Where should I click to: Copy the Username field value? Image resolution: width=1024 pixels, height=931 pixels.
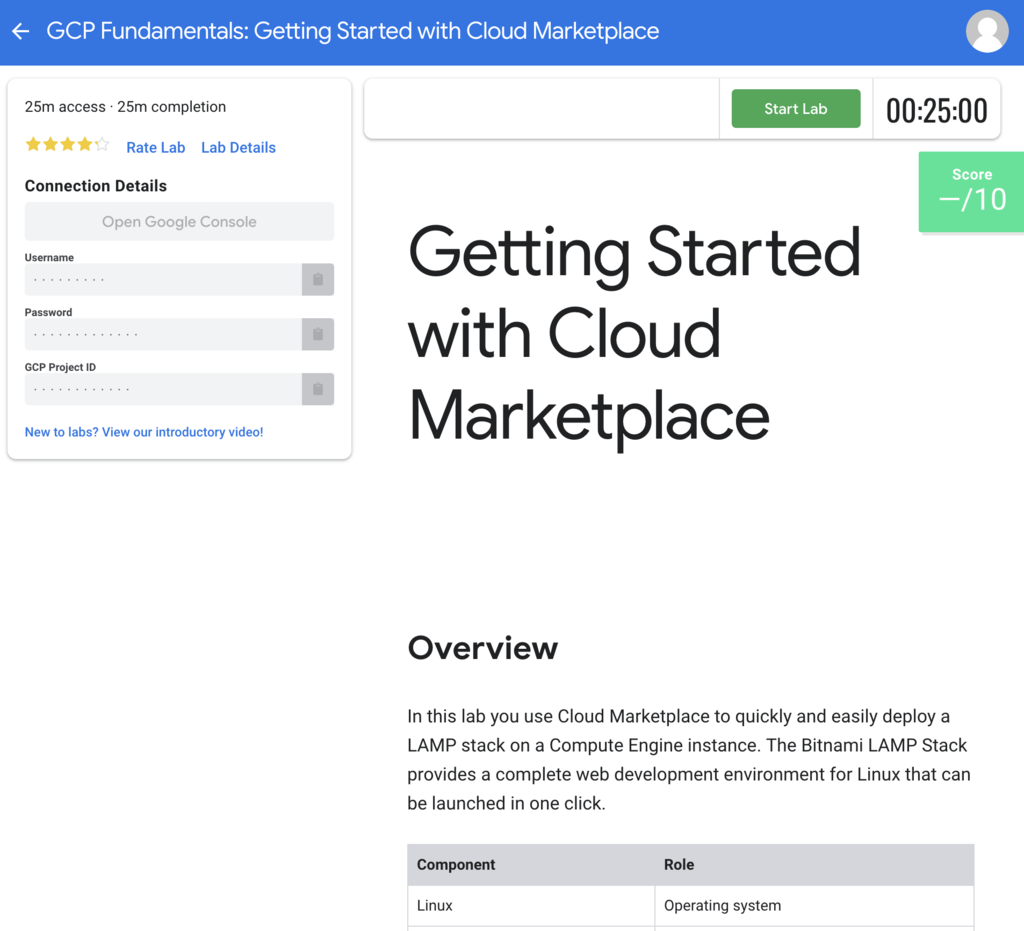(x=318, y=279)
